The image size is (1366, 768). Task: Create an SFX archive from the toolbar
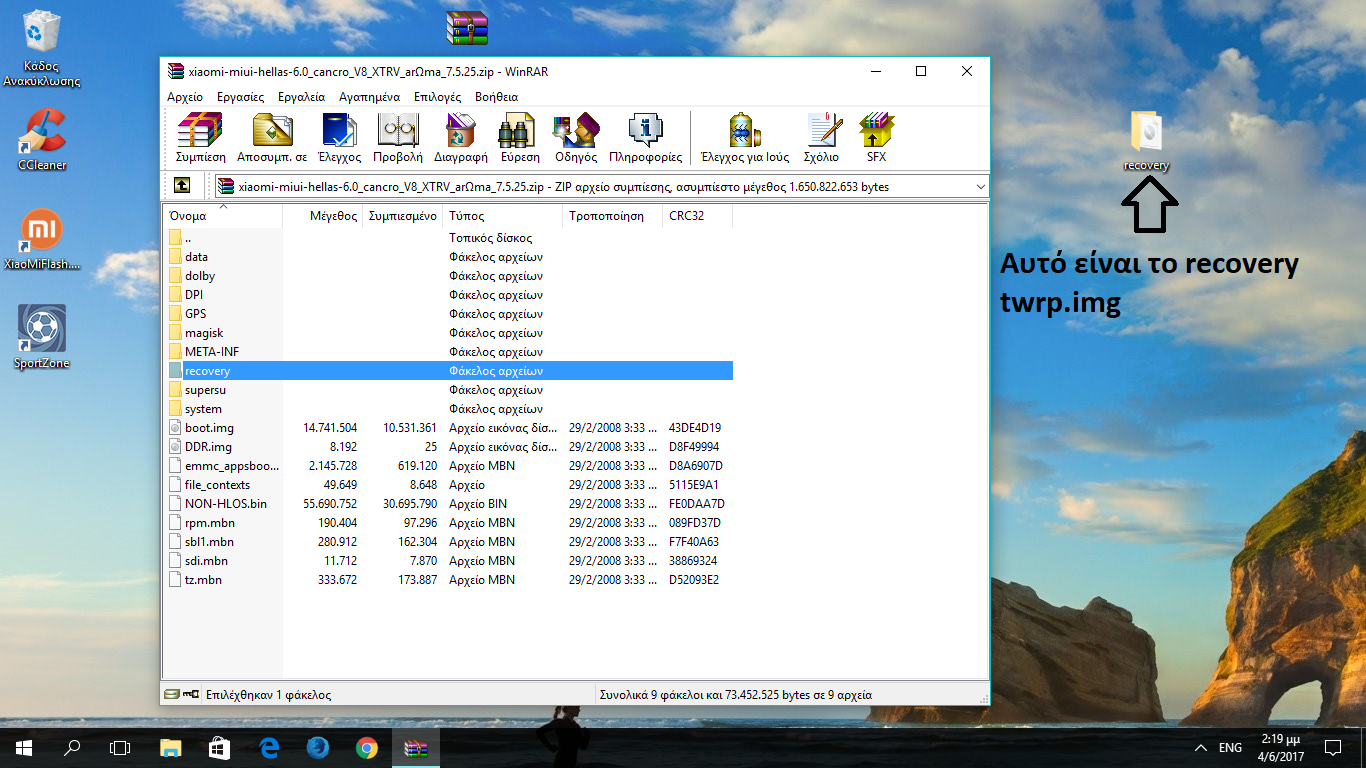(x=876, y=137)
